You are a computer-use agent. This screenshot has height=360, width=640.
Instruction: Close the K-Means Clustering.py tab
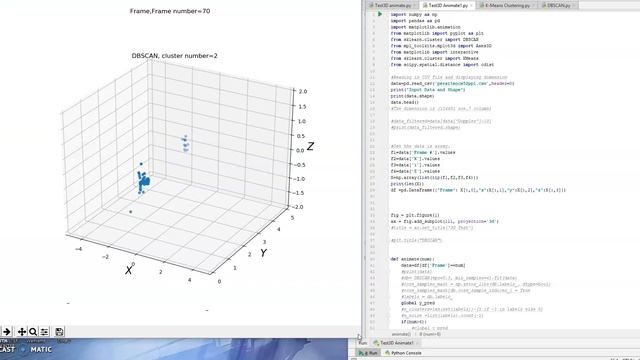534,5
